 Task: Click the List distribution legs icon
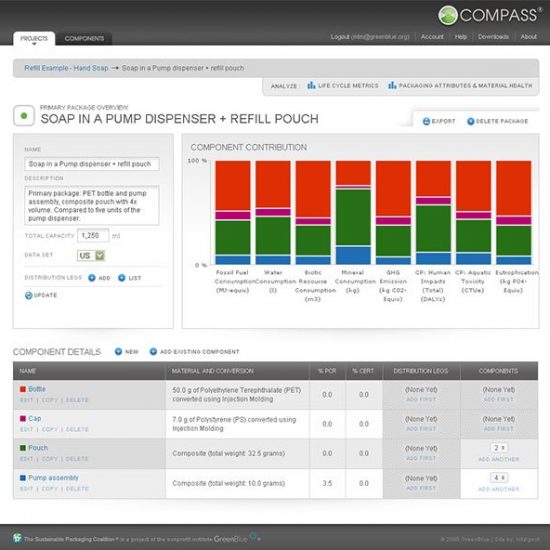(x=122, y=278)
